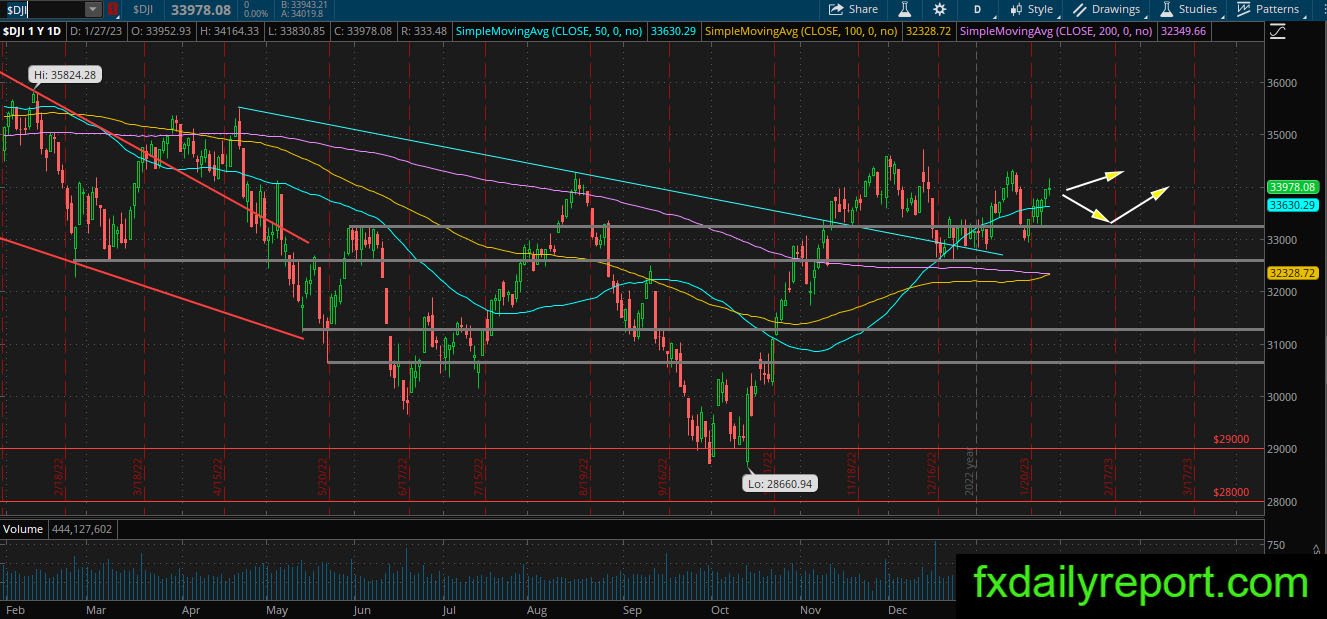Click the 36000 price axis label

1283,83
